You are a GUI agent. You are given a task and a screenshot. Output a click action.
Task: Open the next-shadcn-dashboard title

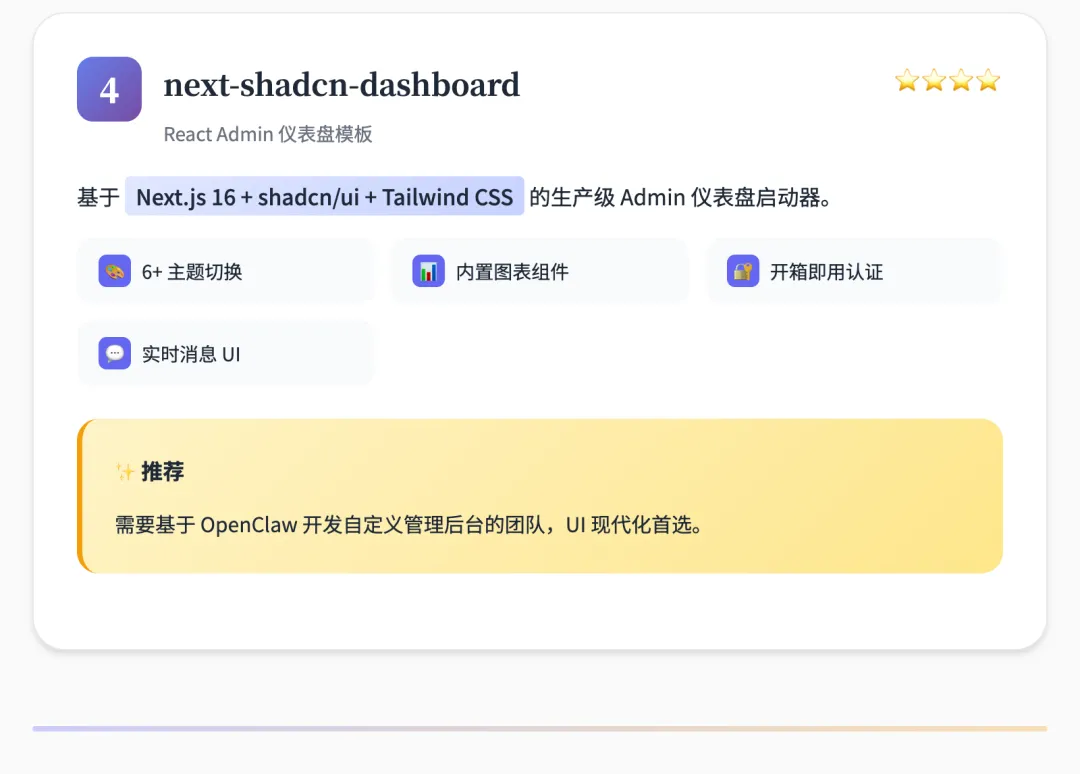point(341,85)
